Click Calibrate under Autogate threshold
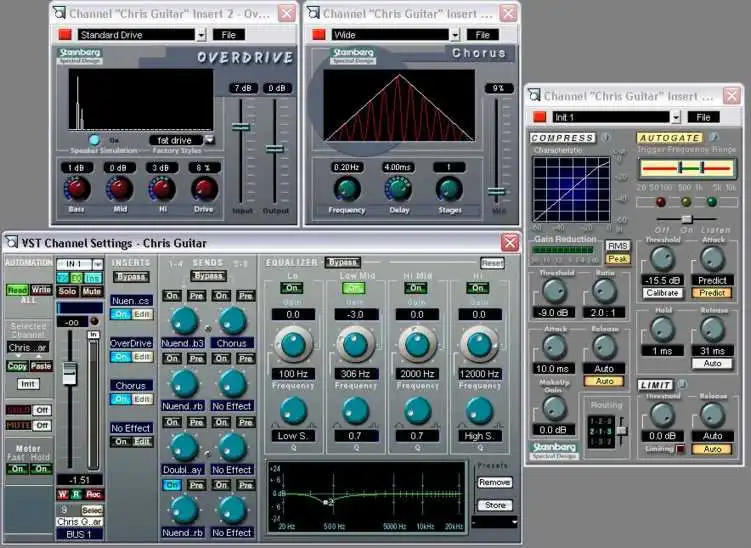The image size is (751, 548). tap(662, 293)
